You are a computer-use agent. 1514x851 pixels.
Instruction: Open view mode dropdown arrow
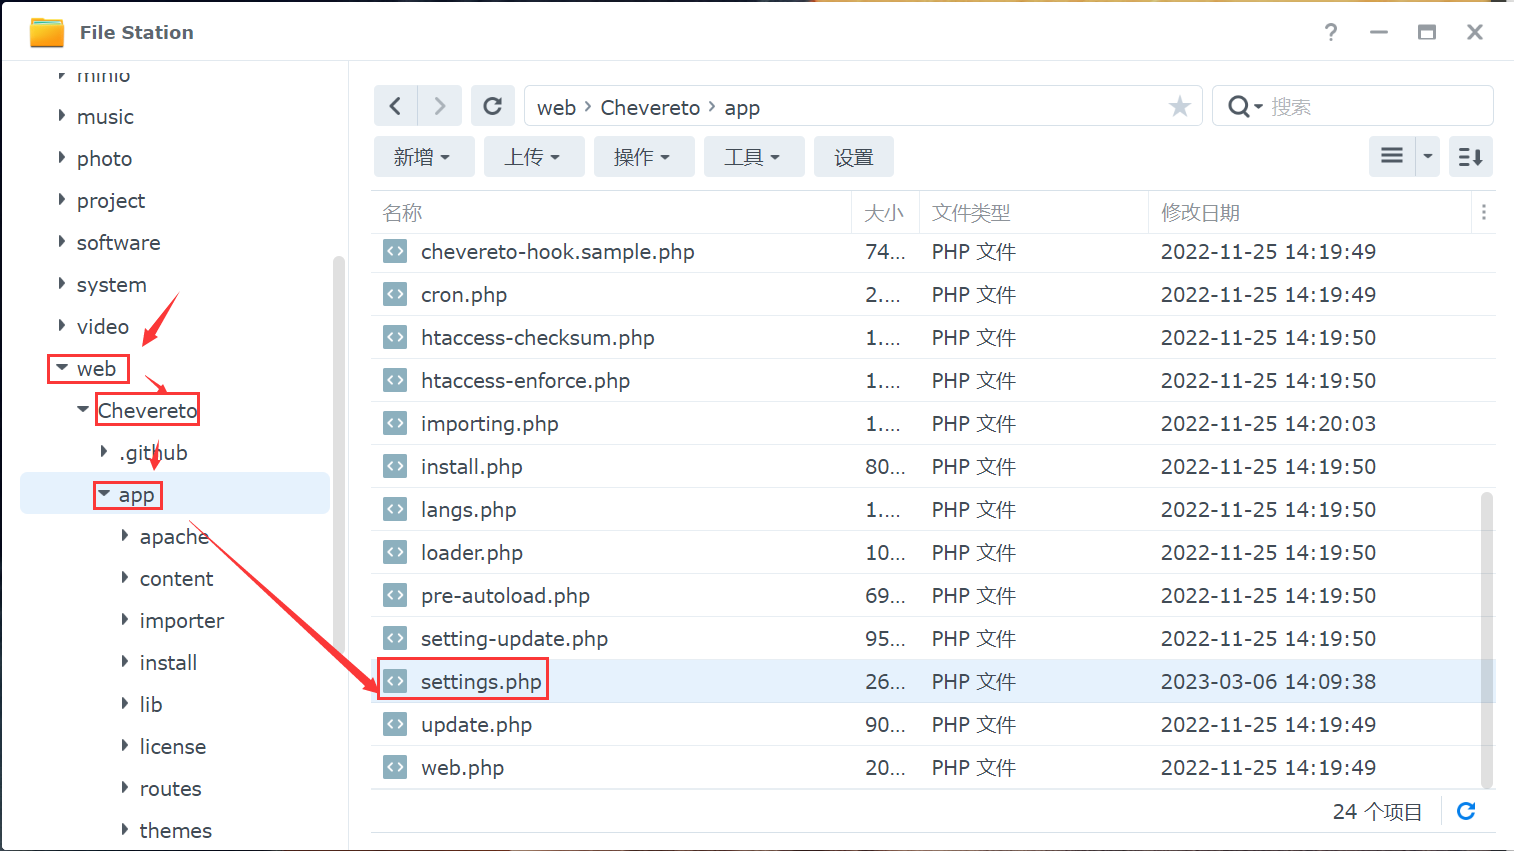[x=1427, y=156]
